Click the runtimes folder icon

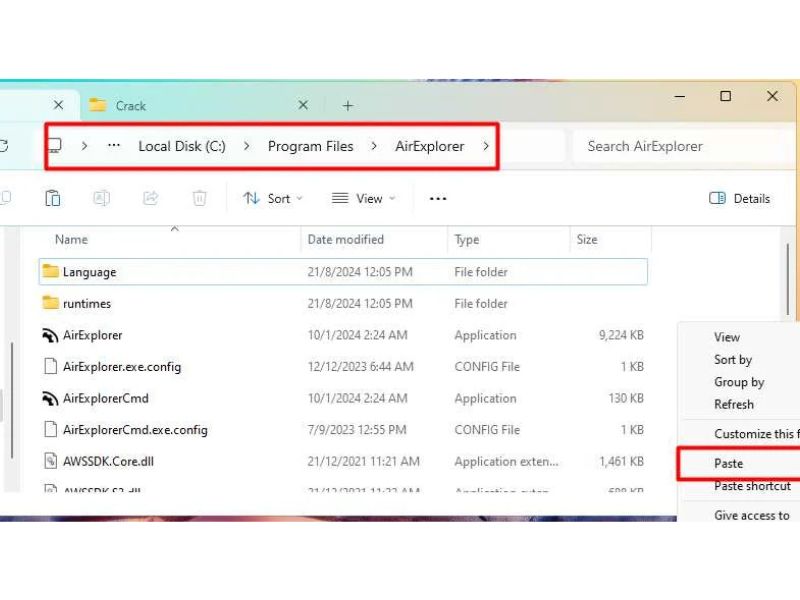tap(51, 303)
